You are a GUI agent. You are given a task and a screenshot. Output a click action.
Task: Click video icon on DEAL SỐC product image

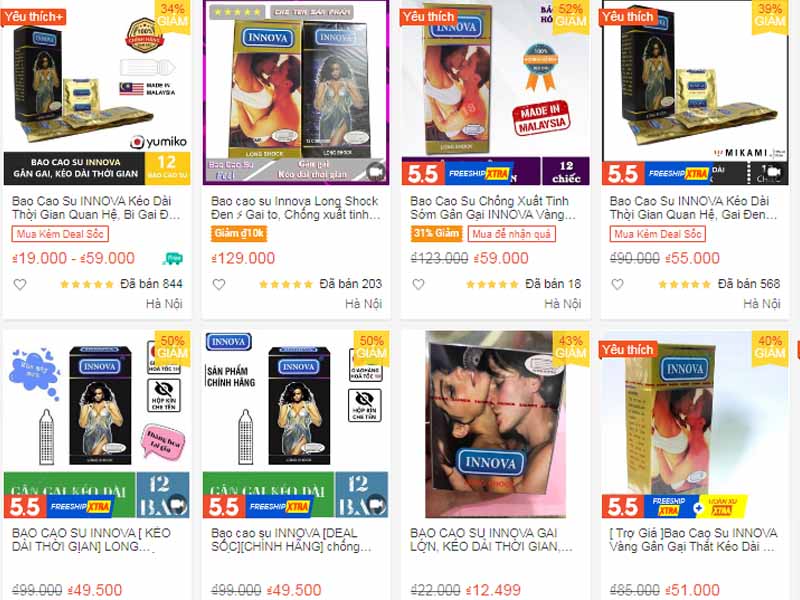coord(377,505)
